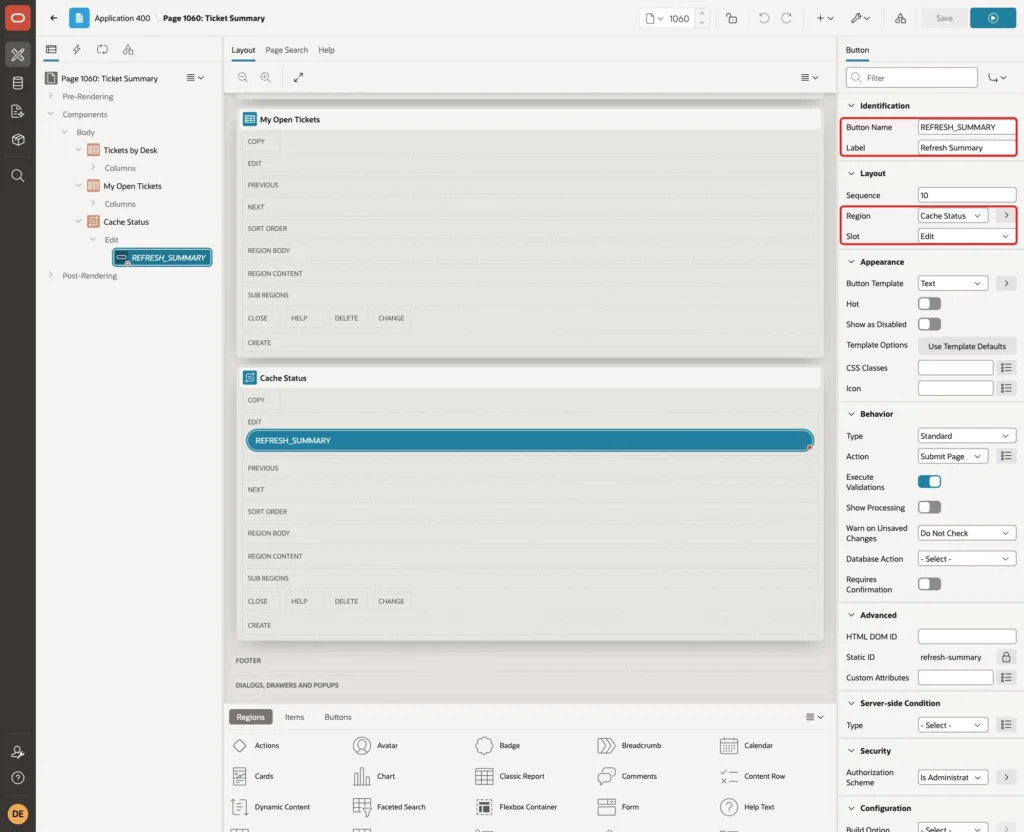Select REFRESH_SUMMARY button in layout
The width and height of the screenshot is (1024, 832).
530,440
